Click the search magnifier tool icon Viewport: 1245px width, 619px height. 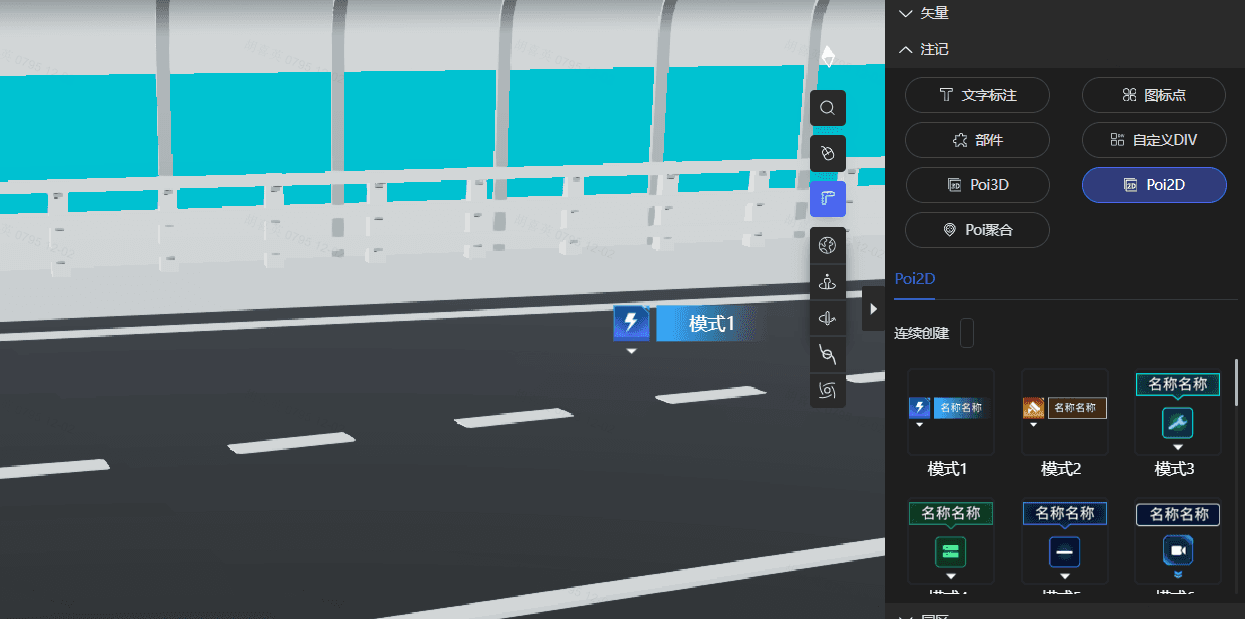click(x=827, y=108)
